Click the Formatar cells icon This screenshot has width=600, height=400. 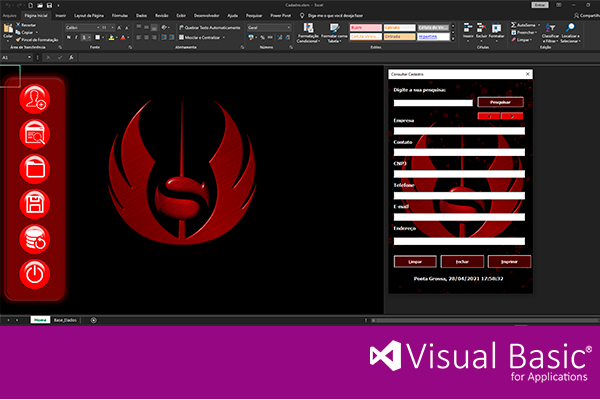coord(496,28)
